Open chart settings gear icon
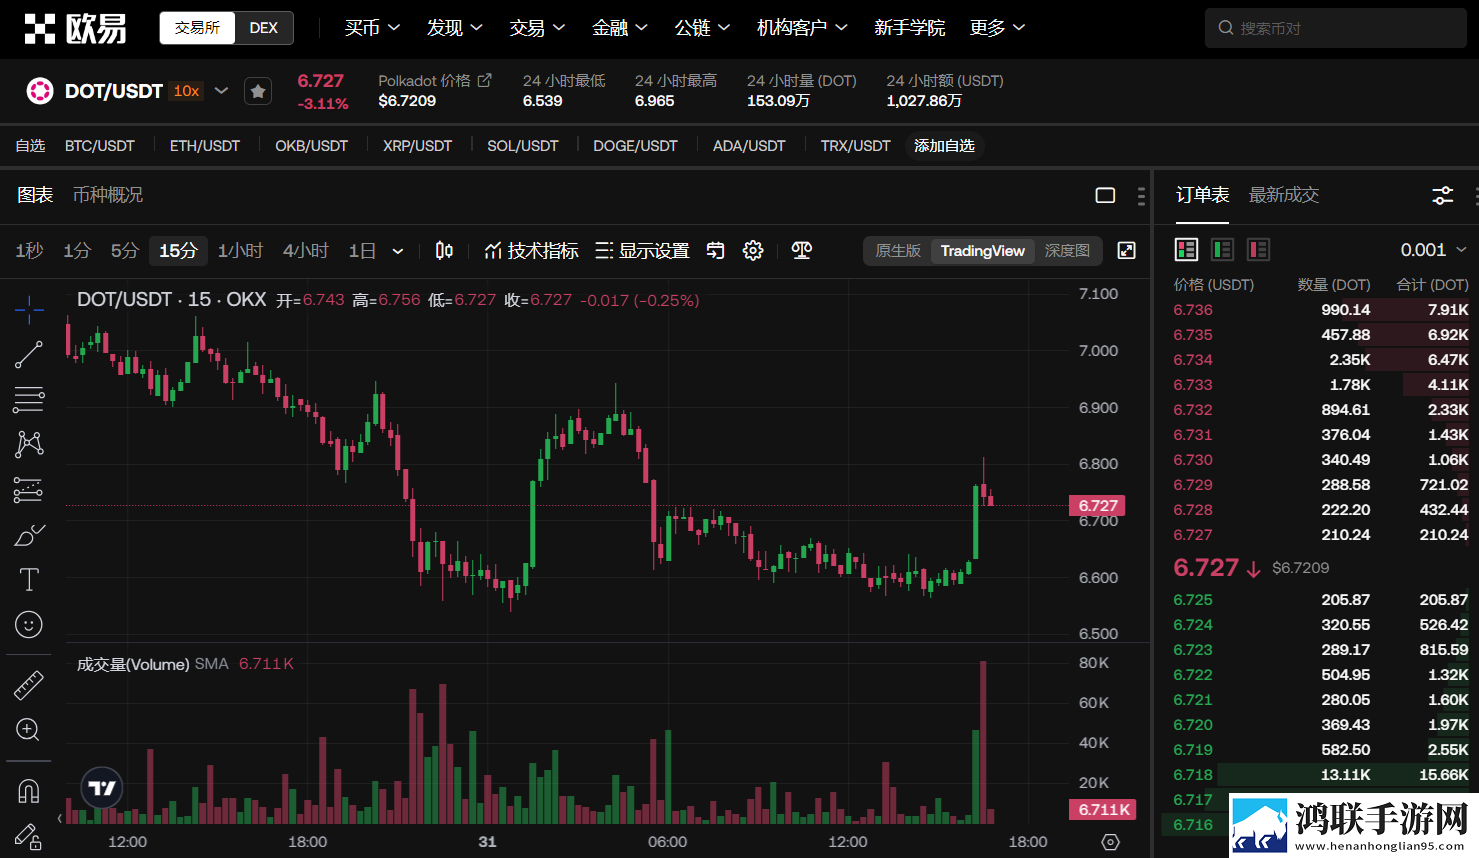 click(x=753, y=251)
